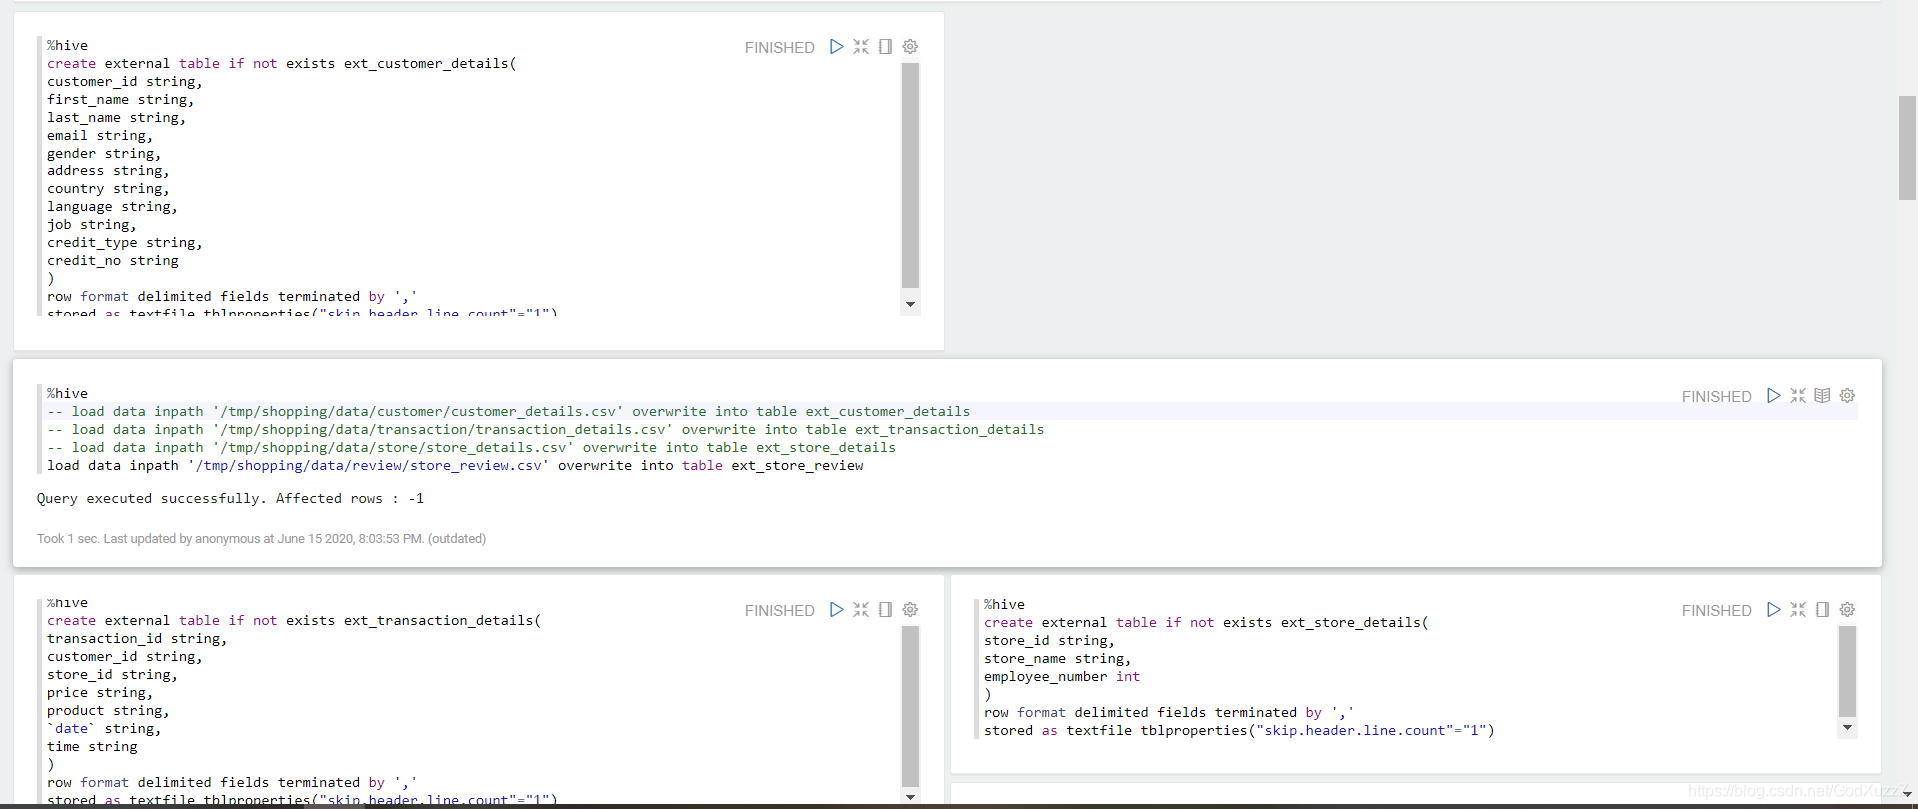Hide editor of load data paragraph

click(1798, 396)
